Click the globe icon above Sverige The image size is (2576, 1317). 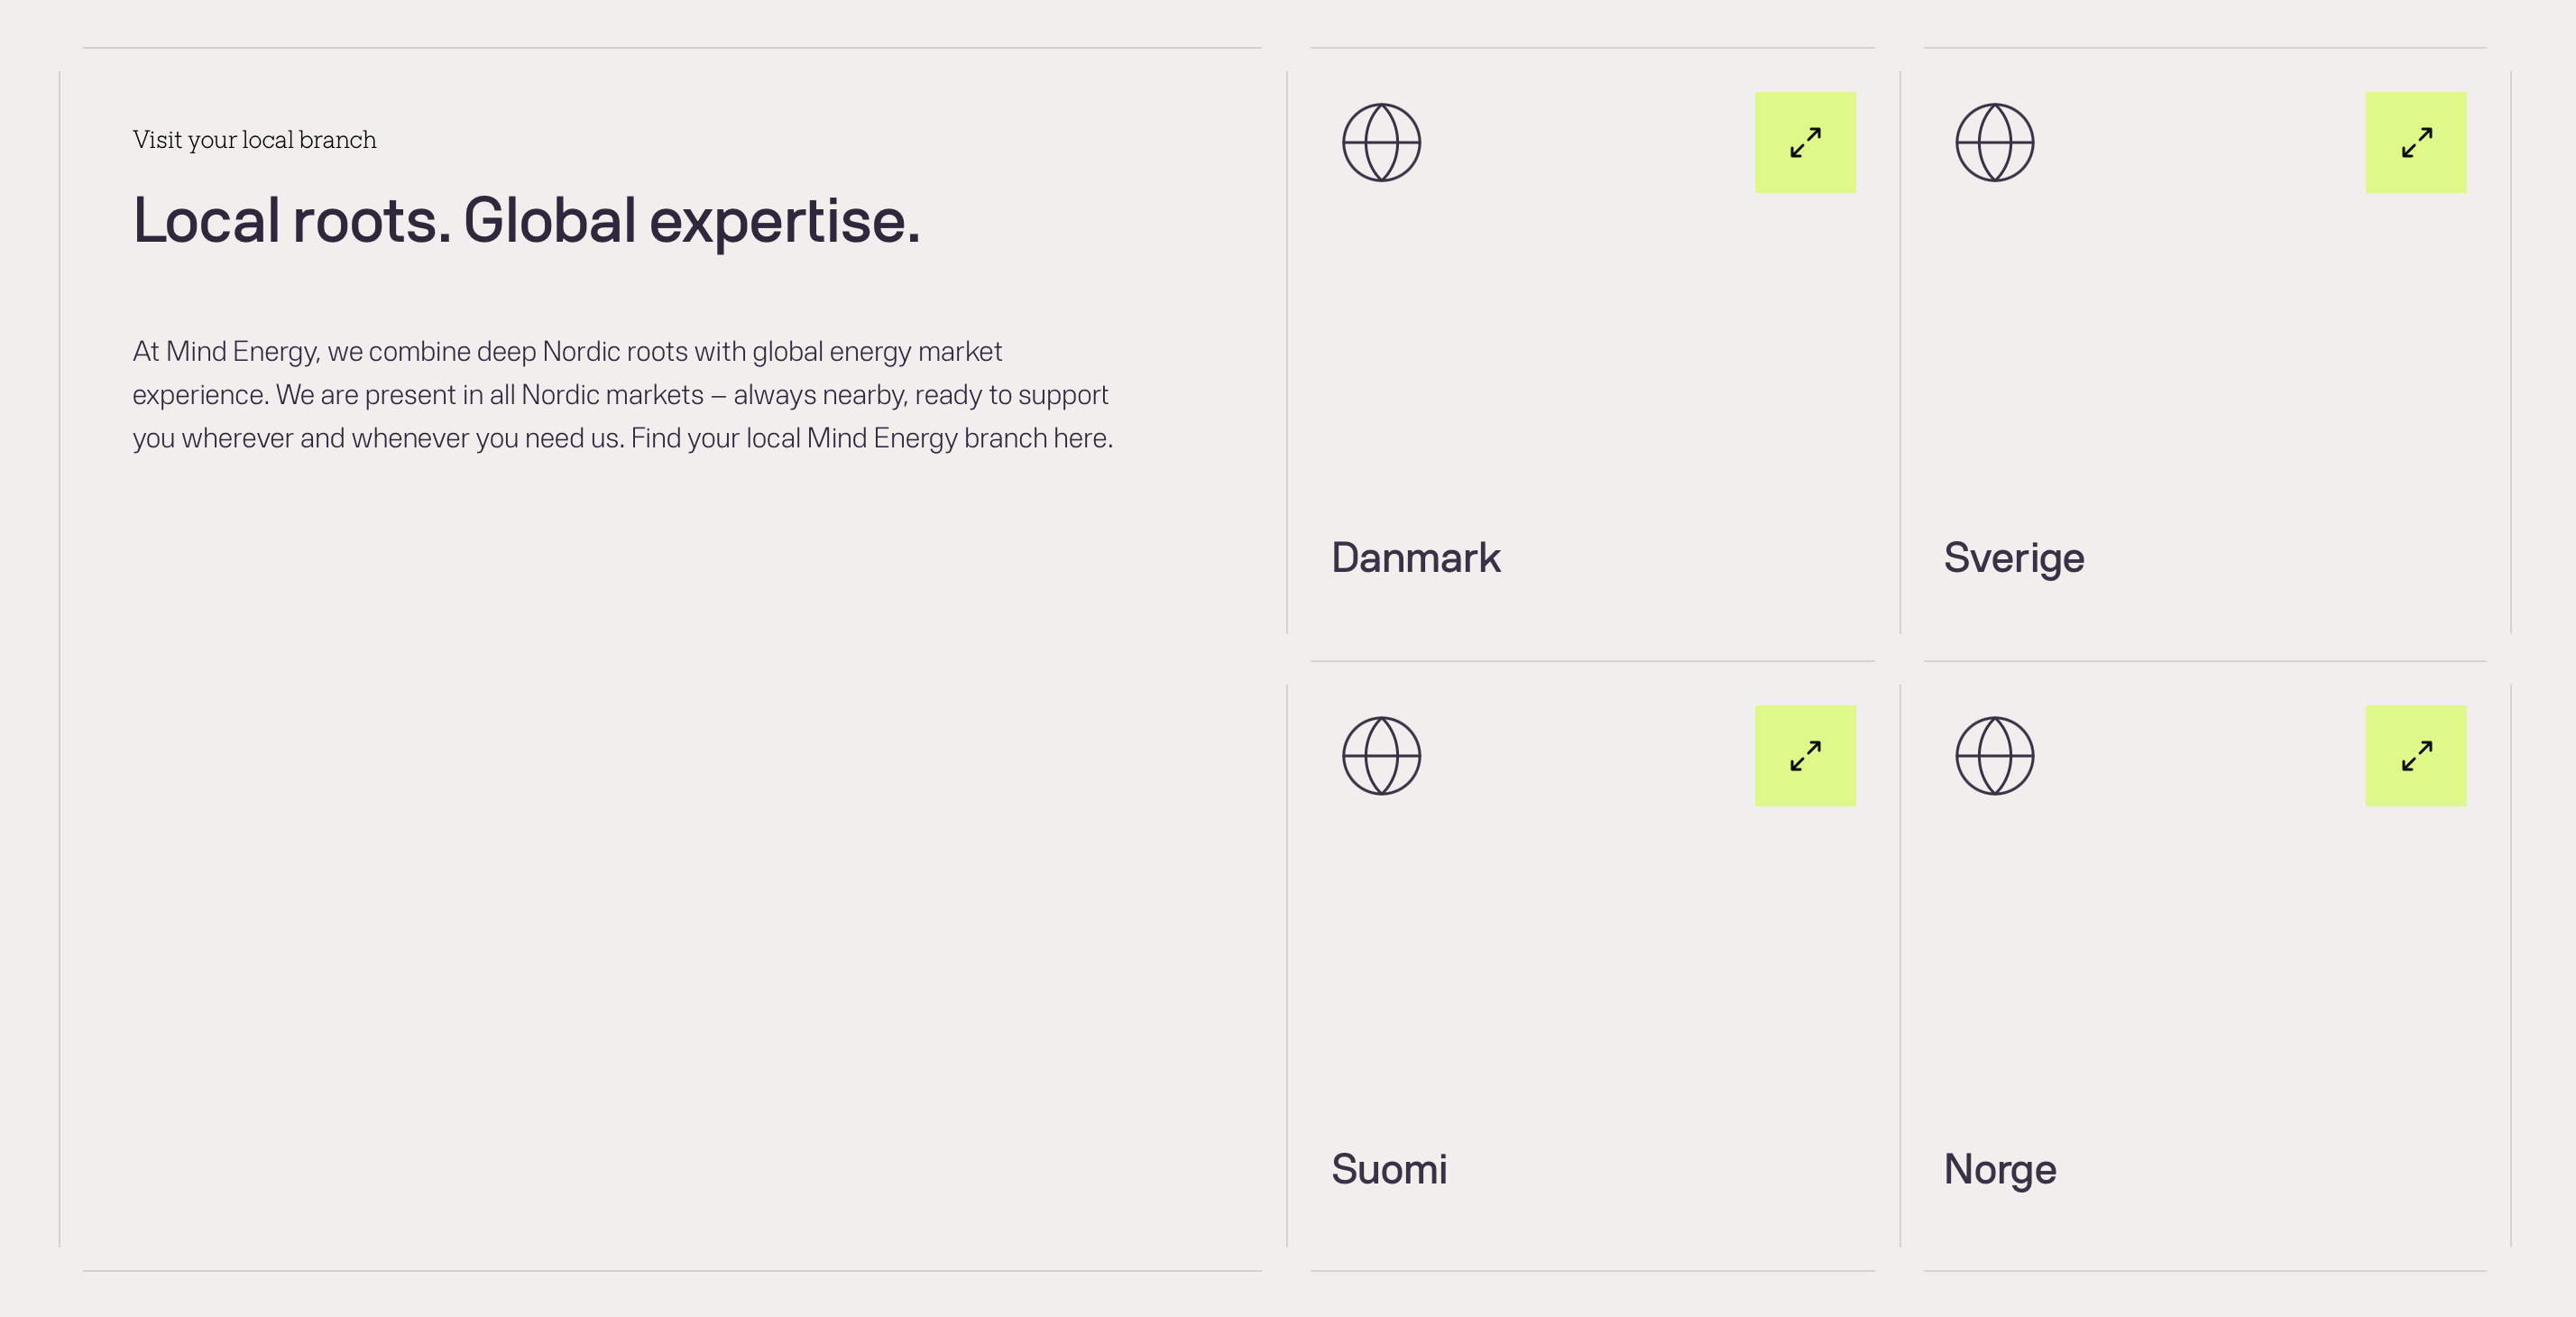pos(1994,142)
